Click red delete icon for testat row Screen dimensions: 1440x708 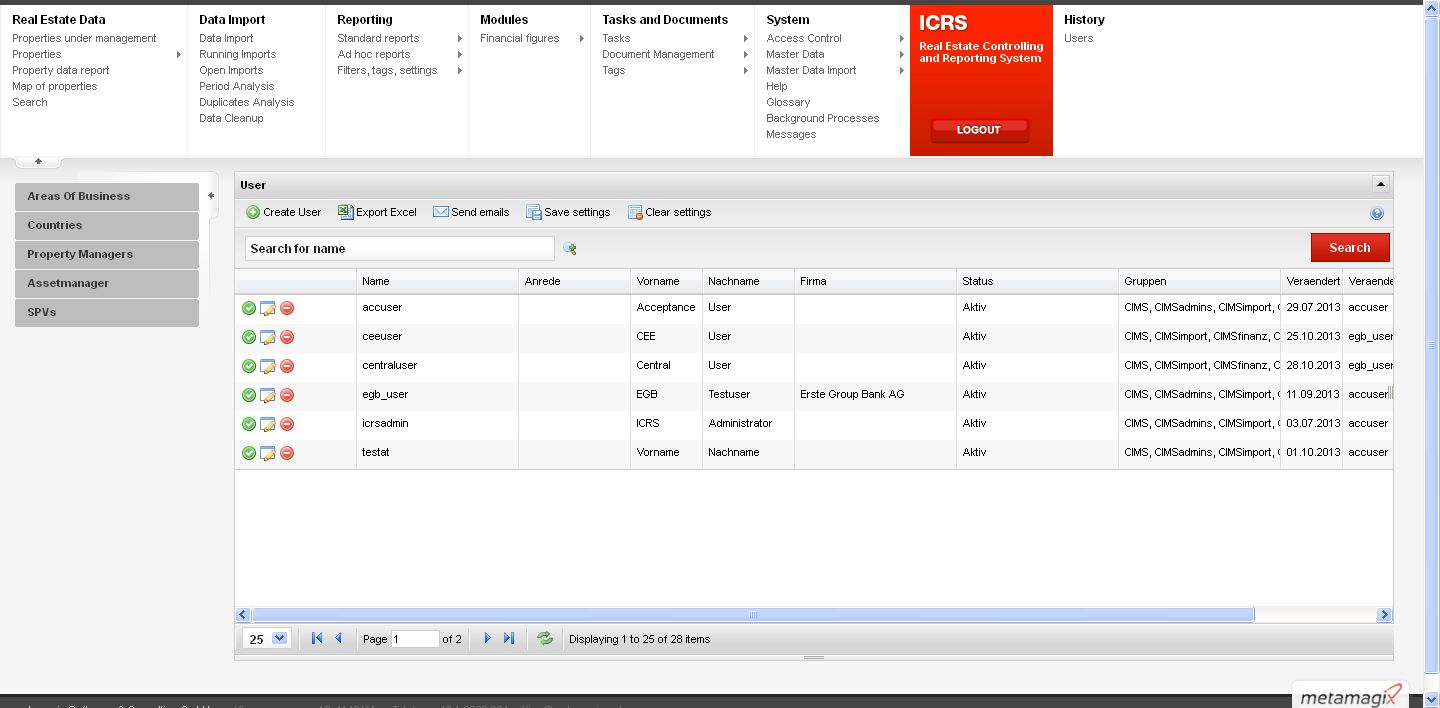click(x=287, y=453)
